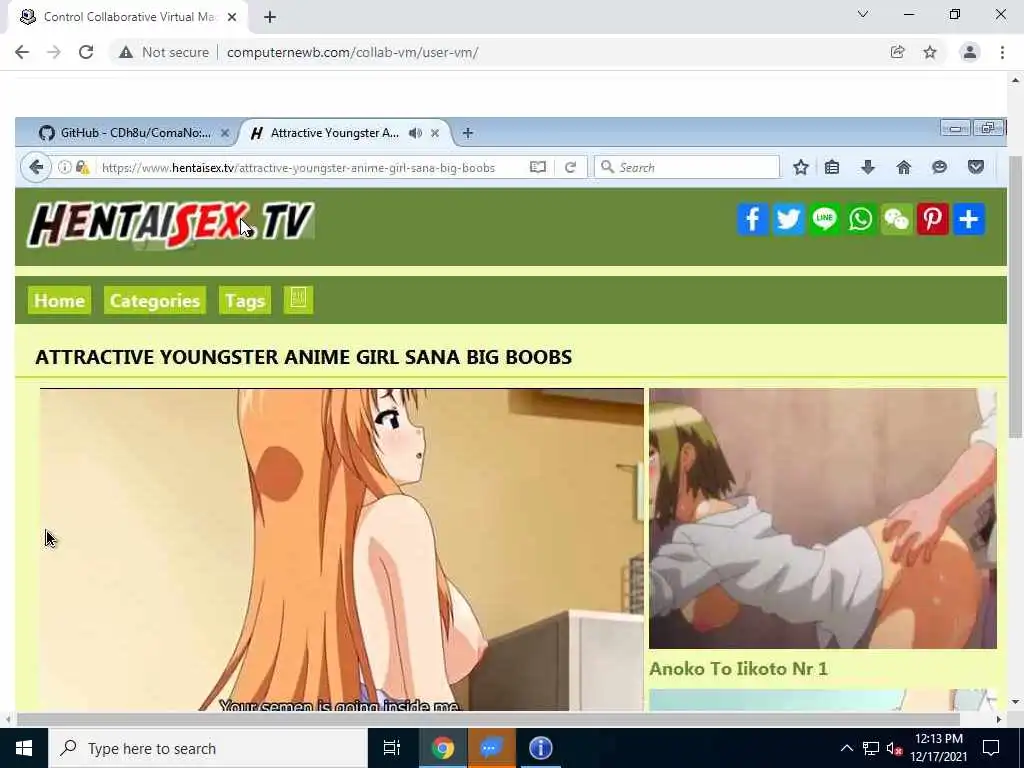
Task: Open the blue plus more-sharing button
Action: tap(968, 219)
